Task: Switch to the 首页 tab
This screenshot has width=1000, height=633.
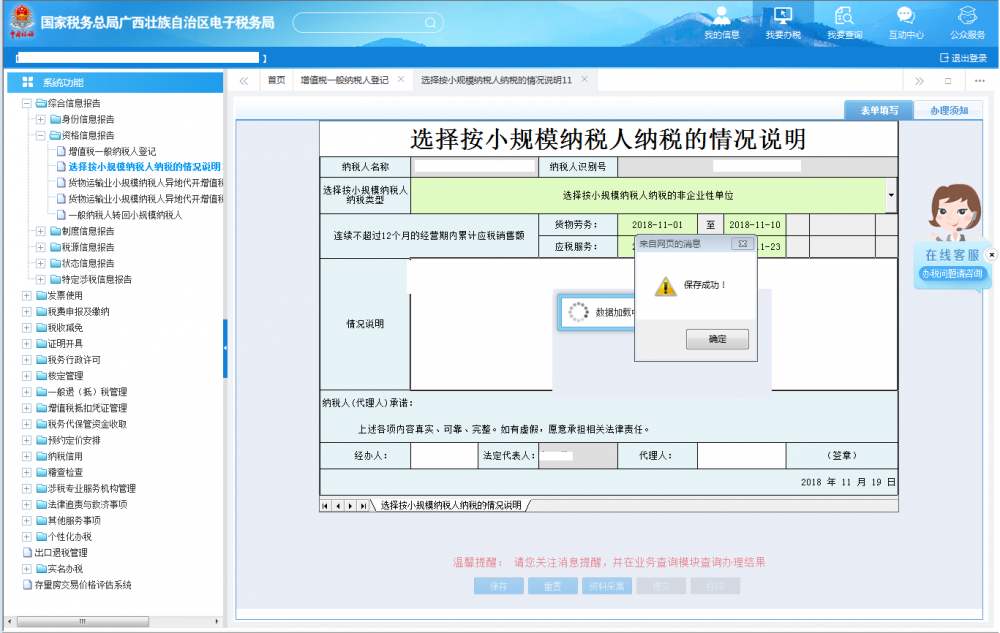Action: pyautogui.click(x=276, y=80)
